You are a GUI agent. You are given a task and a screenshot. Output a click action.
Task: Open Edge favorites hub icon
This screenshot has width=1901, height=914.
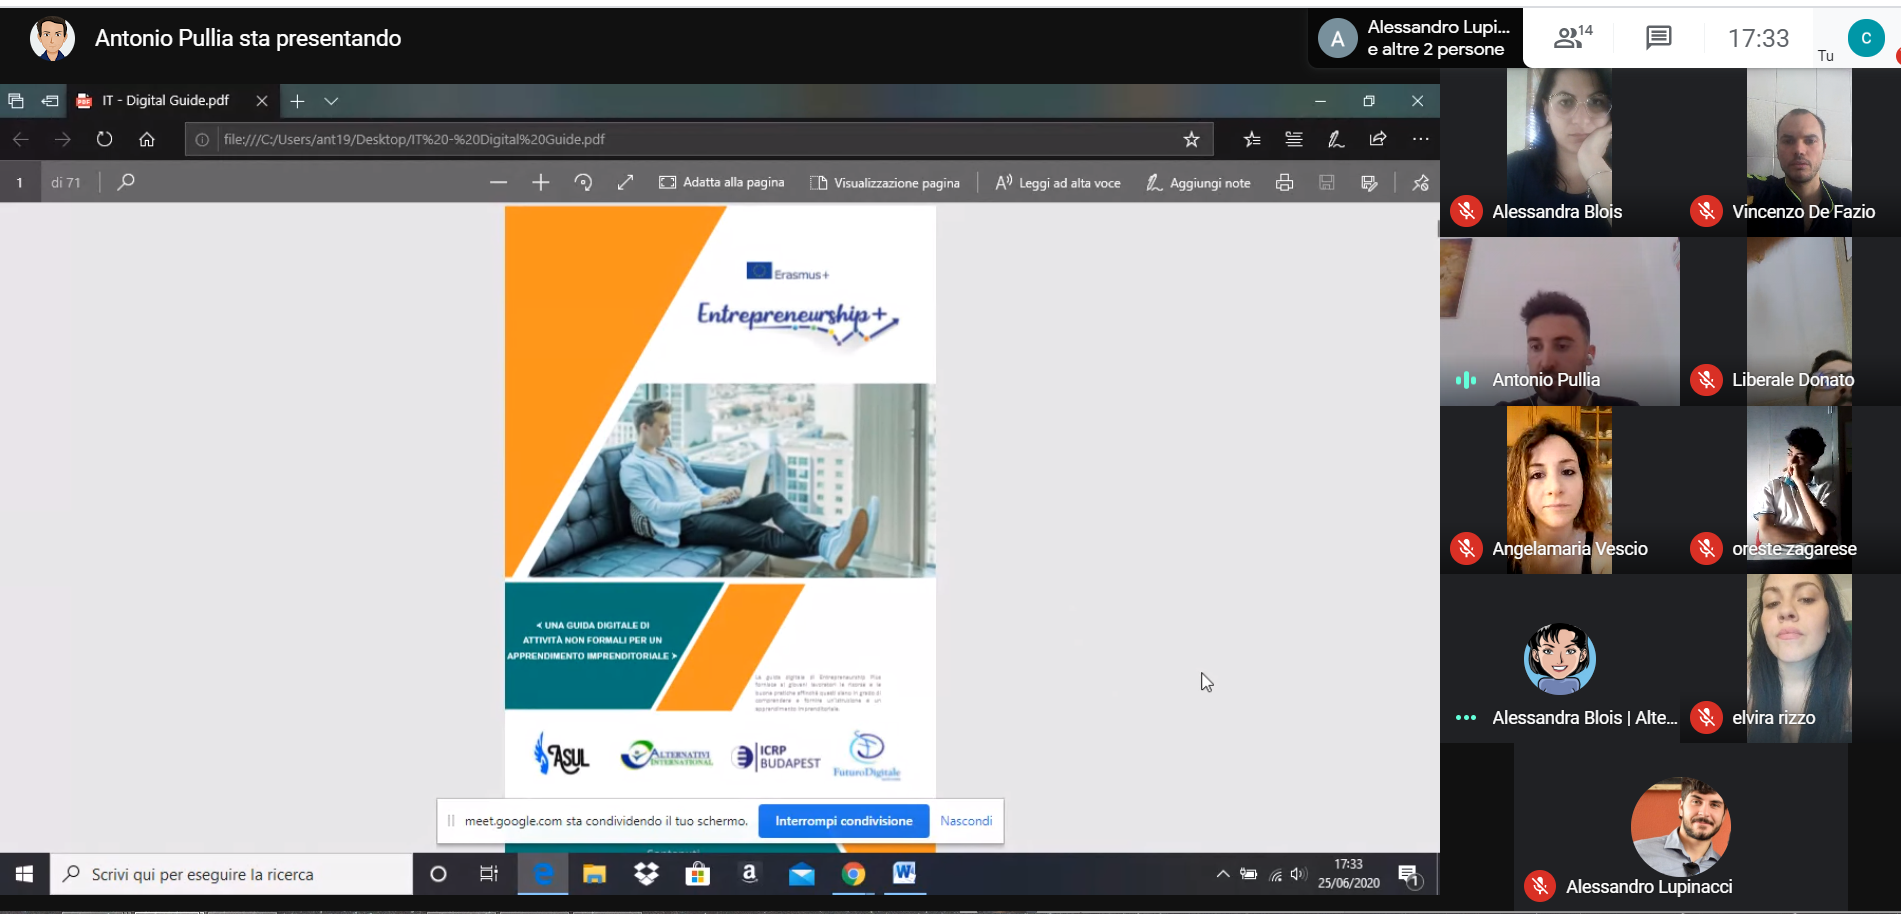click(x=1252, y=139)
